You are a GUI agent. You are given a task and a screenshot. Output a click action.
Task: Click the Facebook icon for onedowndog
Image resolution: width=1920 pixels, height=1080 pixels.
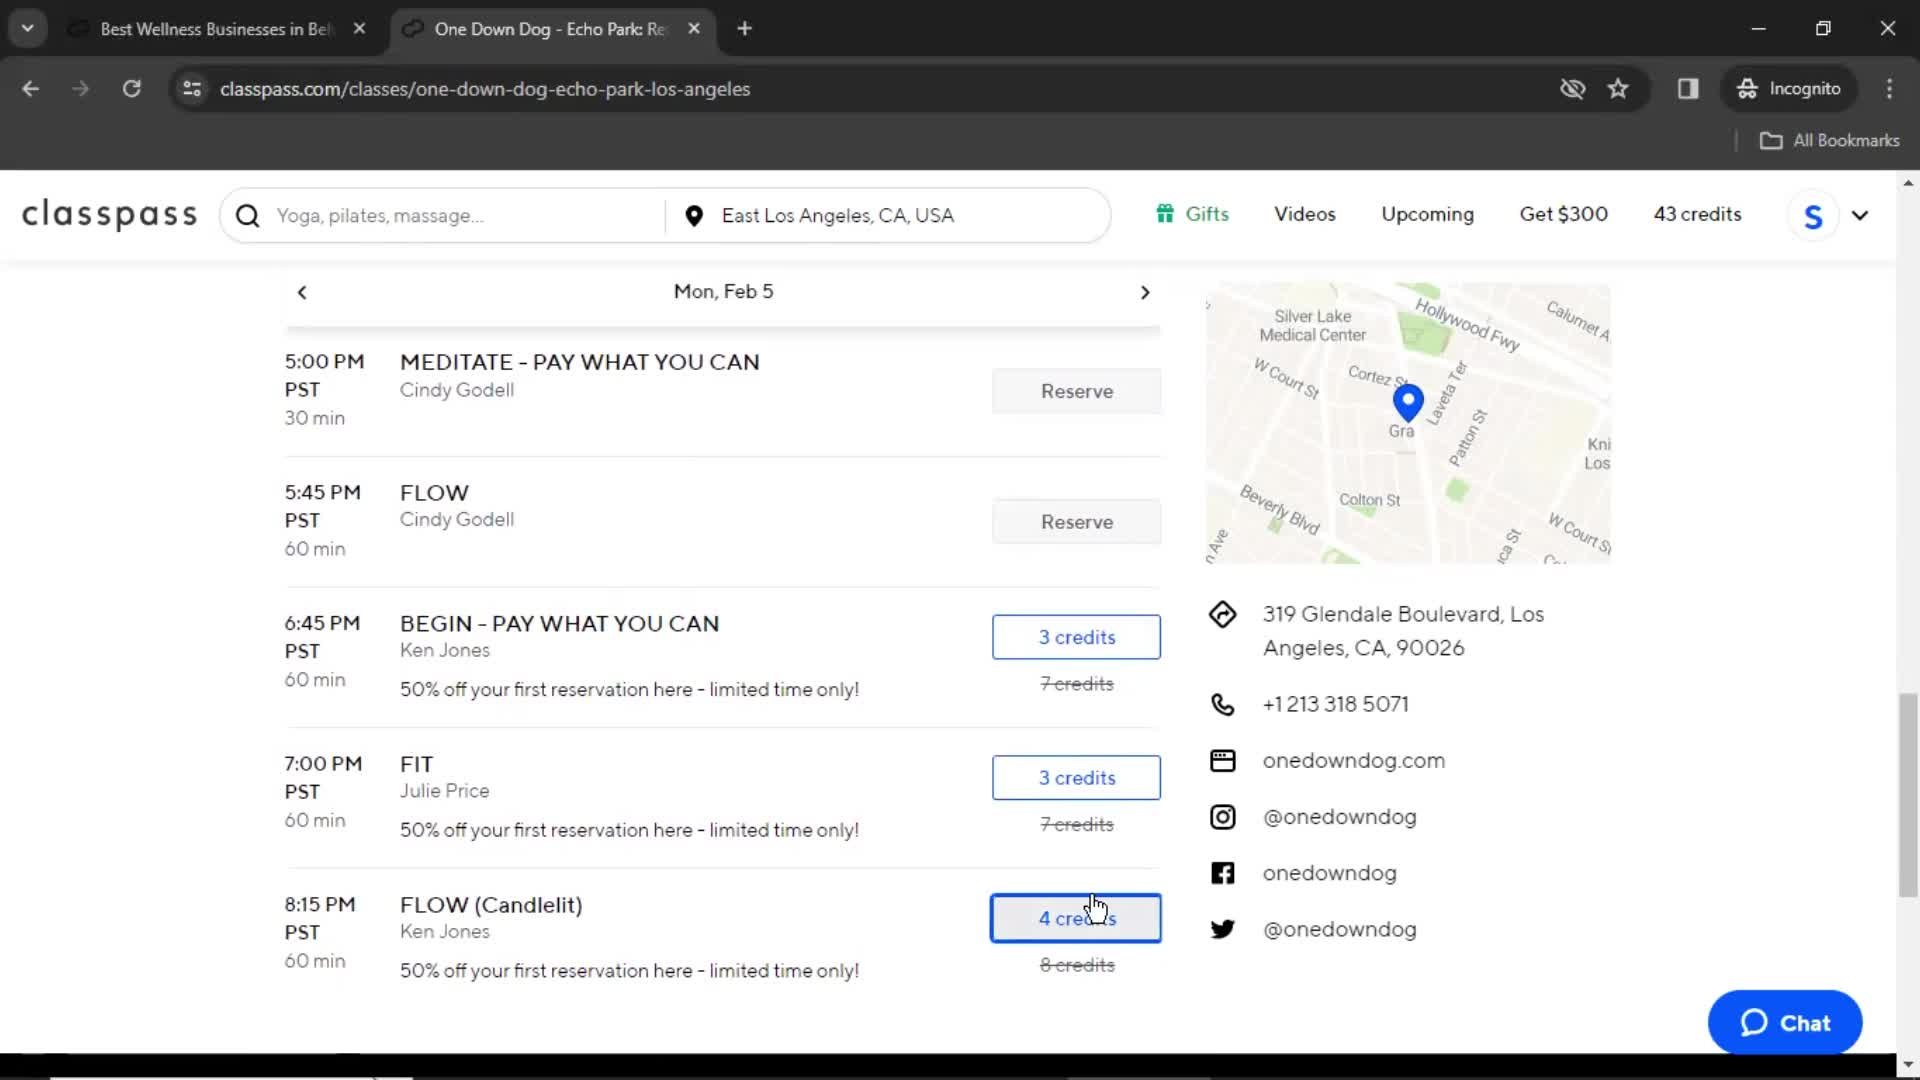1222,872
